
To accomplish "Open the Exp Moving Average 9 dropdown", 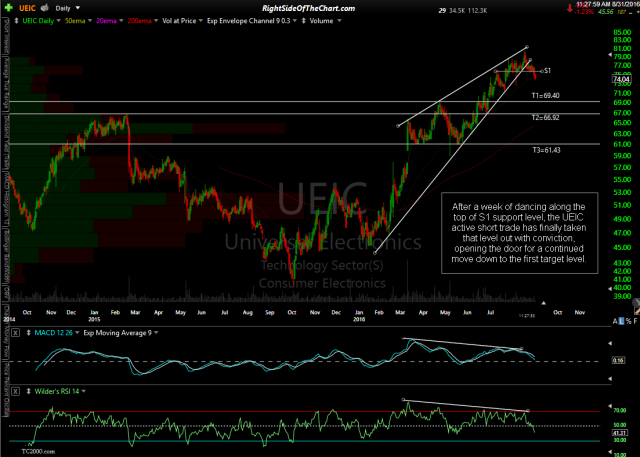I will [x=156, y=333].
